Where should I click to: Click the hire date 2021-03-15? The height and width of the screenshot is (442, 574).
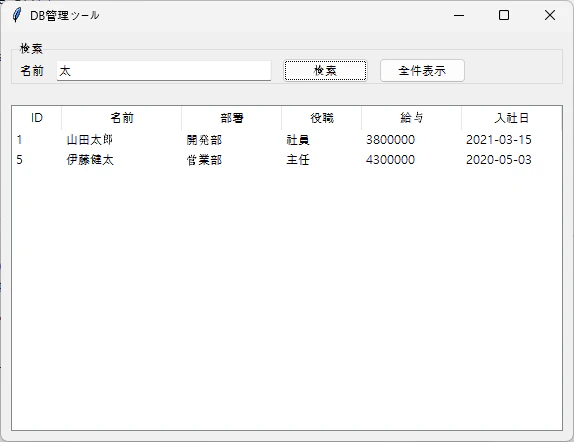[499, 140]
